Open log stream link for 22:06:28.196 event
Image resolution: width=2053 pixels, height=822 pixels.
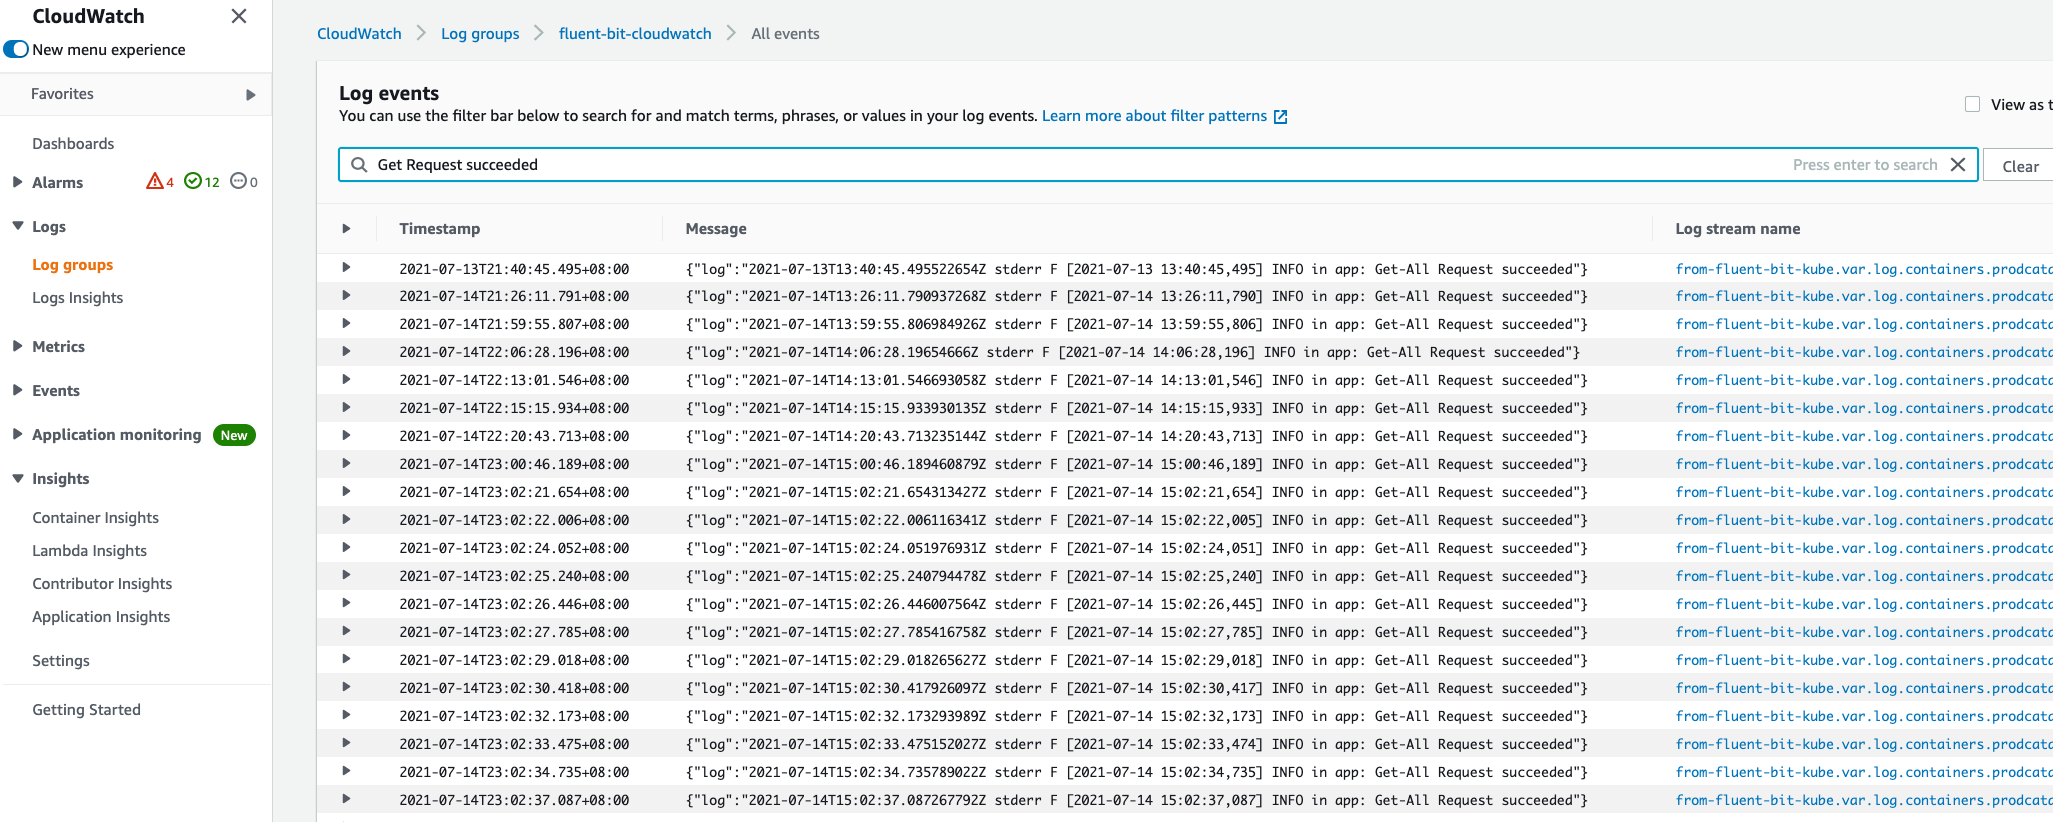coord(1864,353)
